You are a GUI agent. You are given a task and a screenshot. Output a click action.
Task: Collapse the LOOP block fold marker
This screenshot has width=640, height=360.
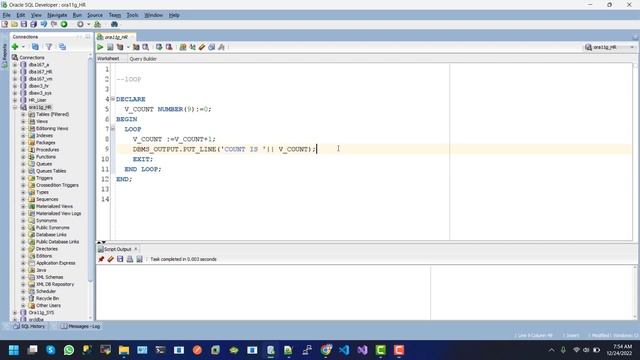[113, 129]
